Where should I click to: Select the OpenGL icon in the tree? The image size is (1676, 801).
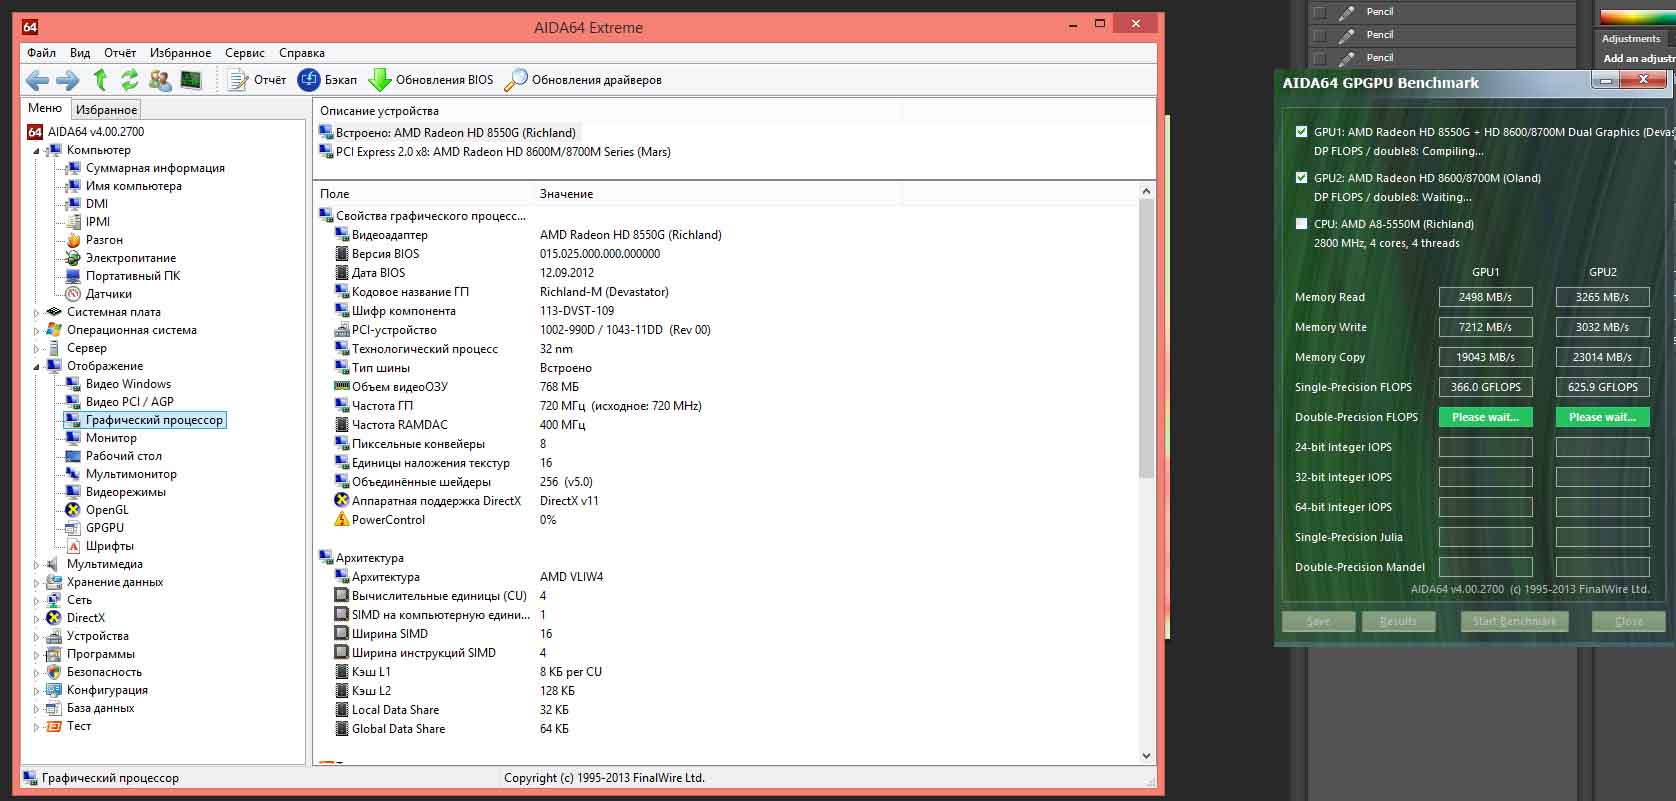click(73, 510)
